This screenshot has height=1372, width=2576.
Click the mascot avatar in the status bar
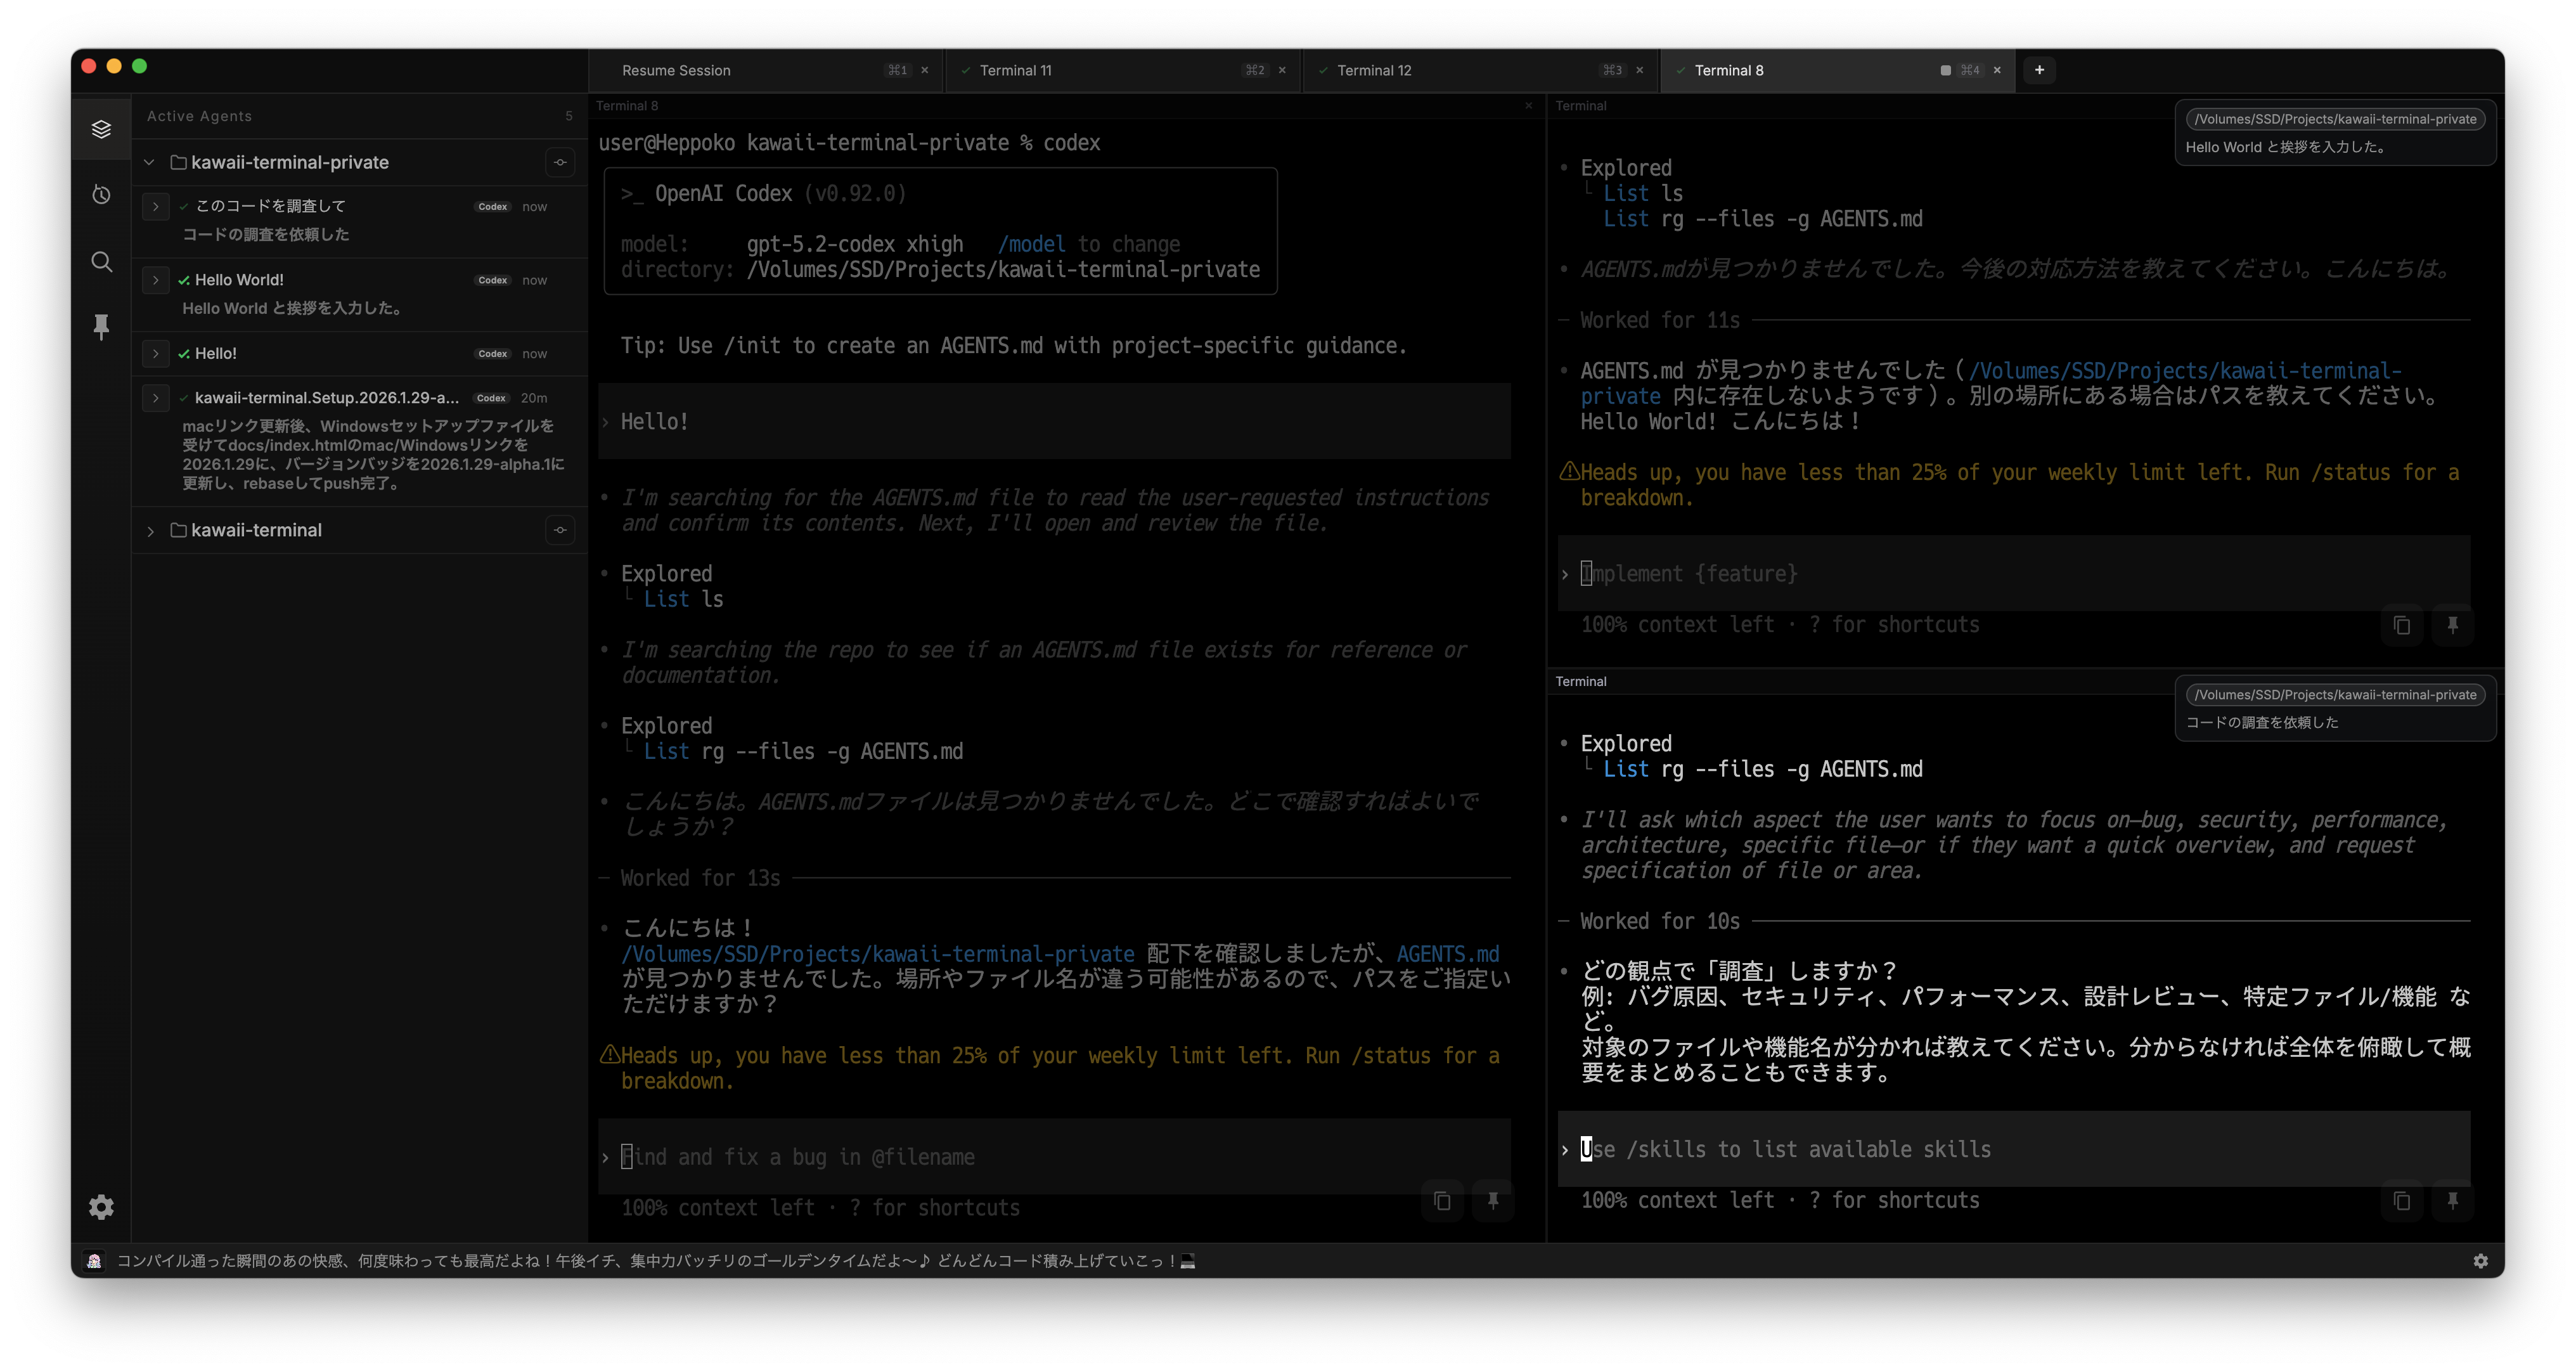pyautogui.click(x=94, y=1260)
